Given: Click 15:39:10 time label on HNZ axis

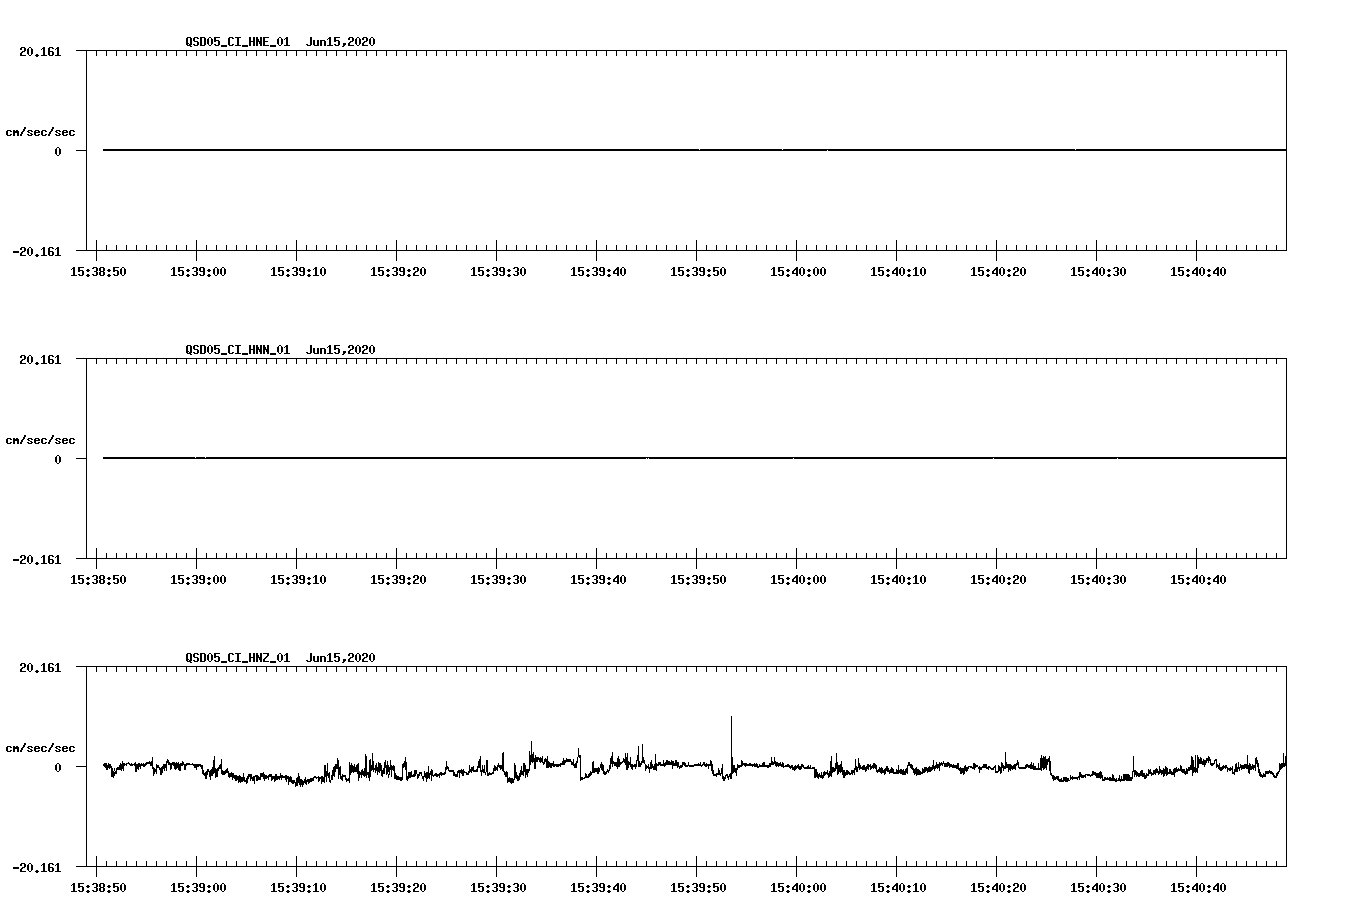Looking at the screenshot, I should [298, 888].
